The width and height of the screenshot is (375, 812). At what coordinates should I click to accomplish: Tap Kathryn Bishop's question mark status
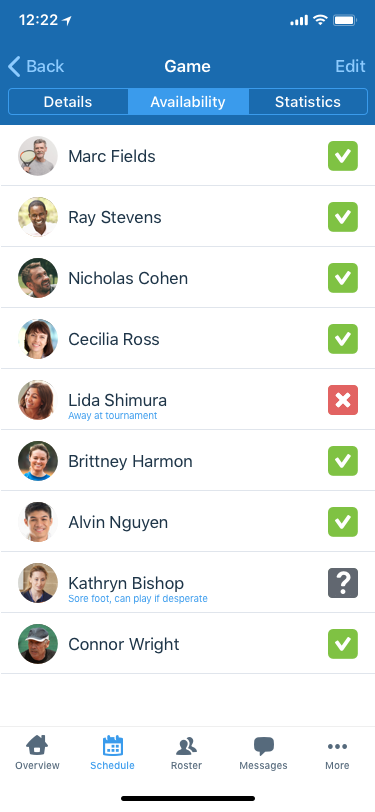343,583
